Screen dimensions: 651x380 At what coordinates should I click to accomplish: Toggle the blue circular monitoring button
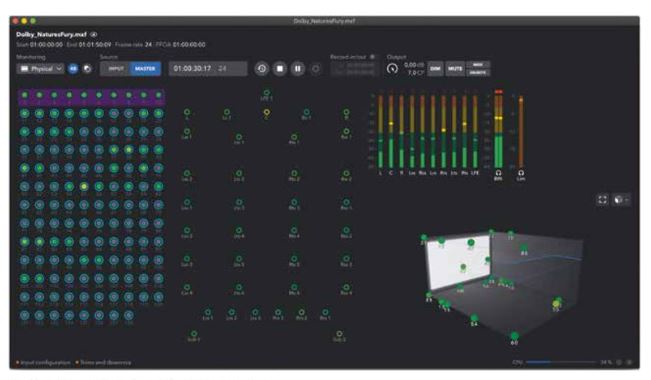click(73, 69)
